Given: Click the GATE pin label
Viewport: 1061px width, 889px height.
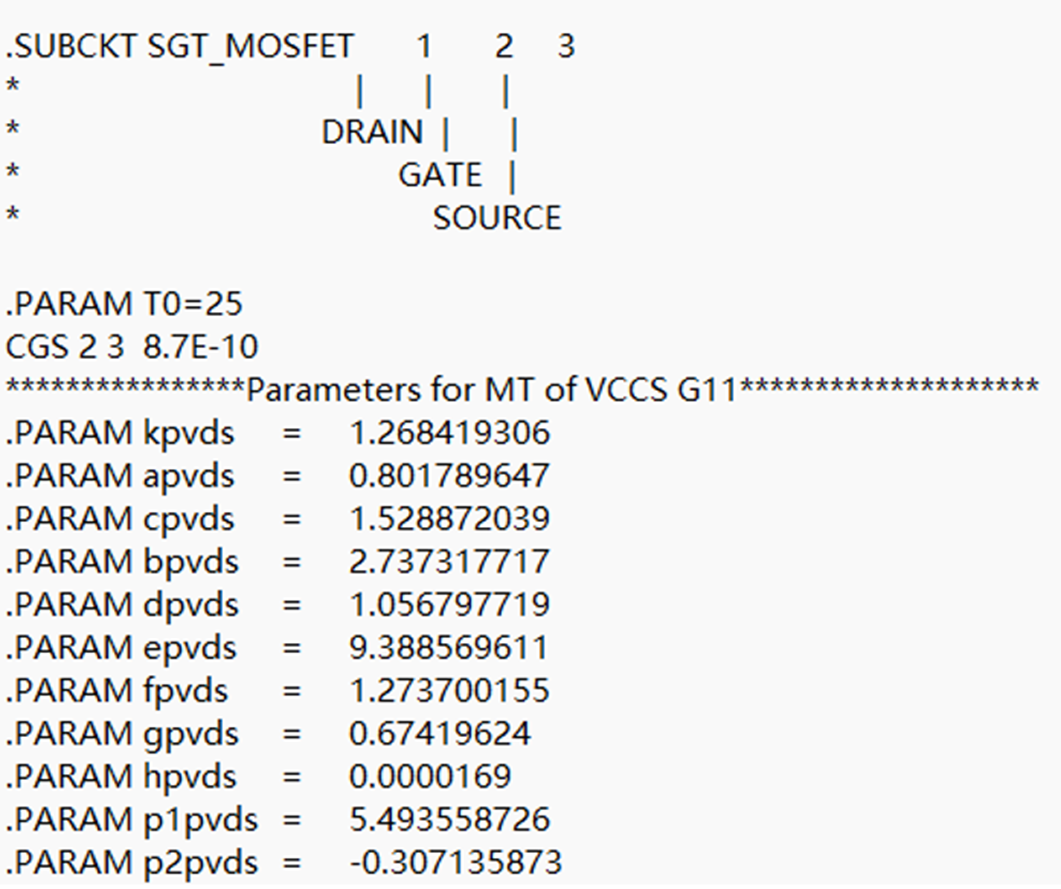Looking at the screenshot, I should [x=440, y=175].
